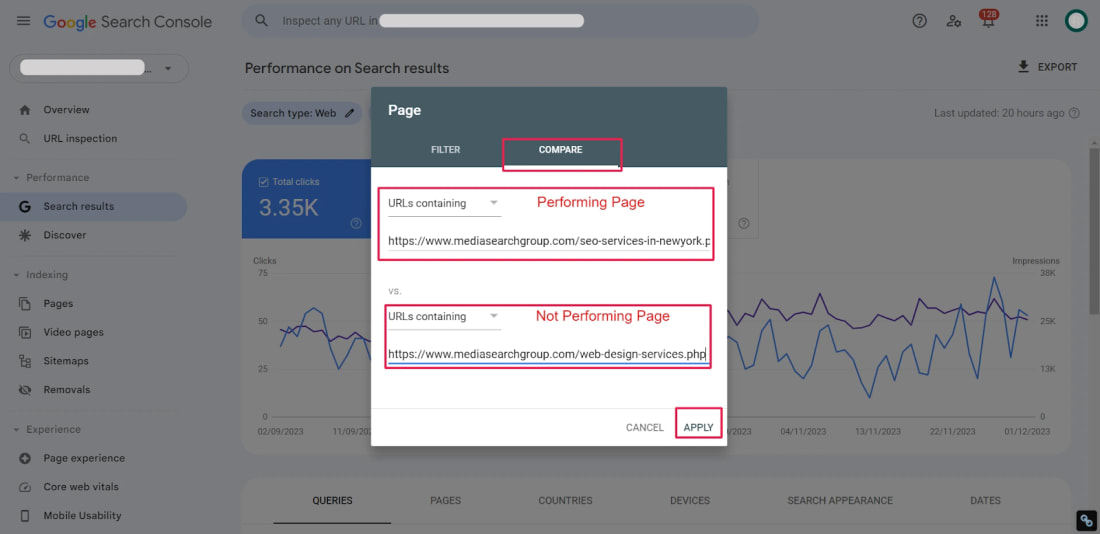Click the Discover asterisk icon
Viewport: 1100px width, 534px height.
click(x=25, y=235)
